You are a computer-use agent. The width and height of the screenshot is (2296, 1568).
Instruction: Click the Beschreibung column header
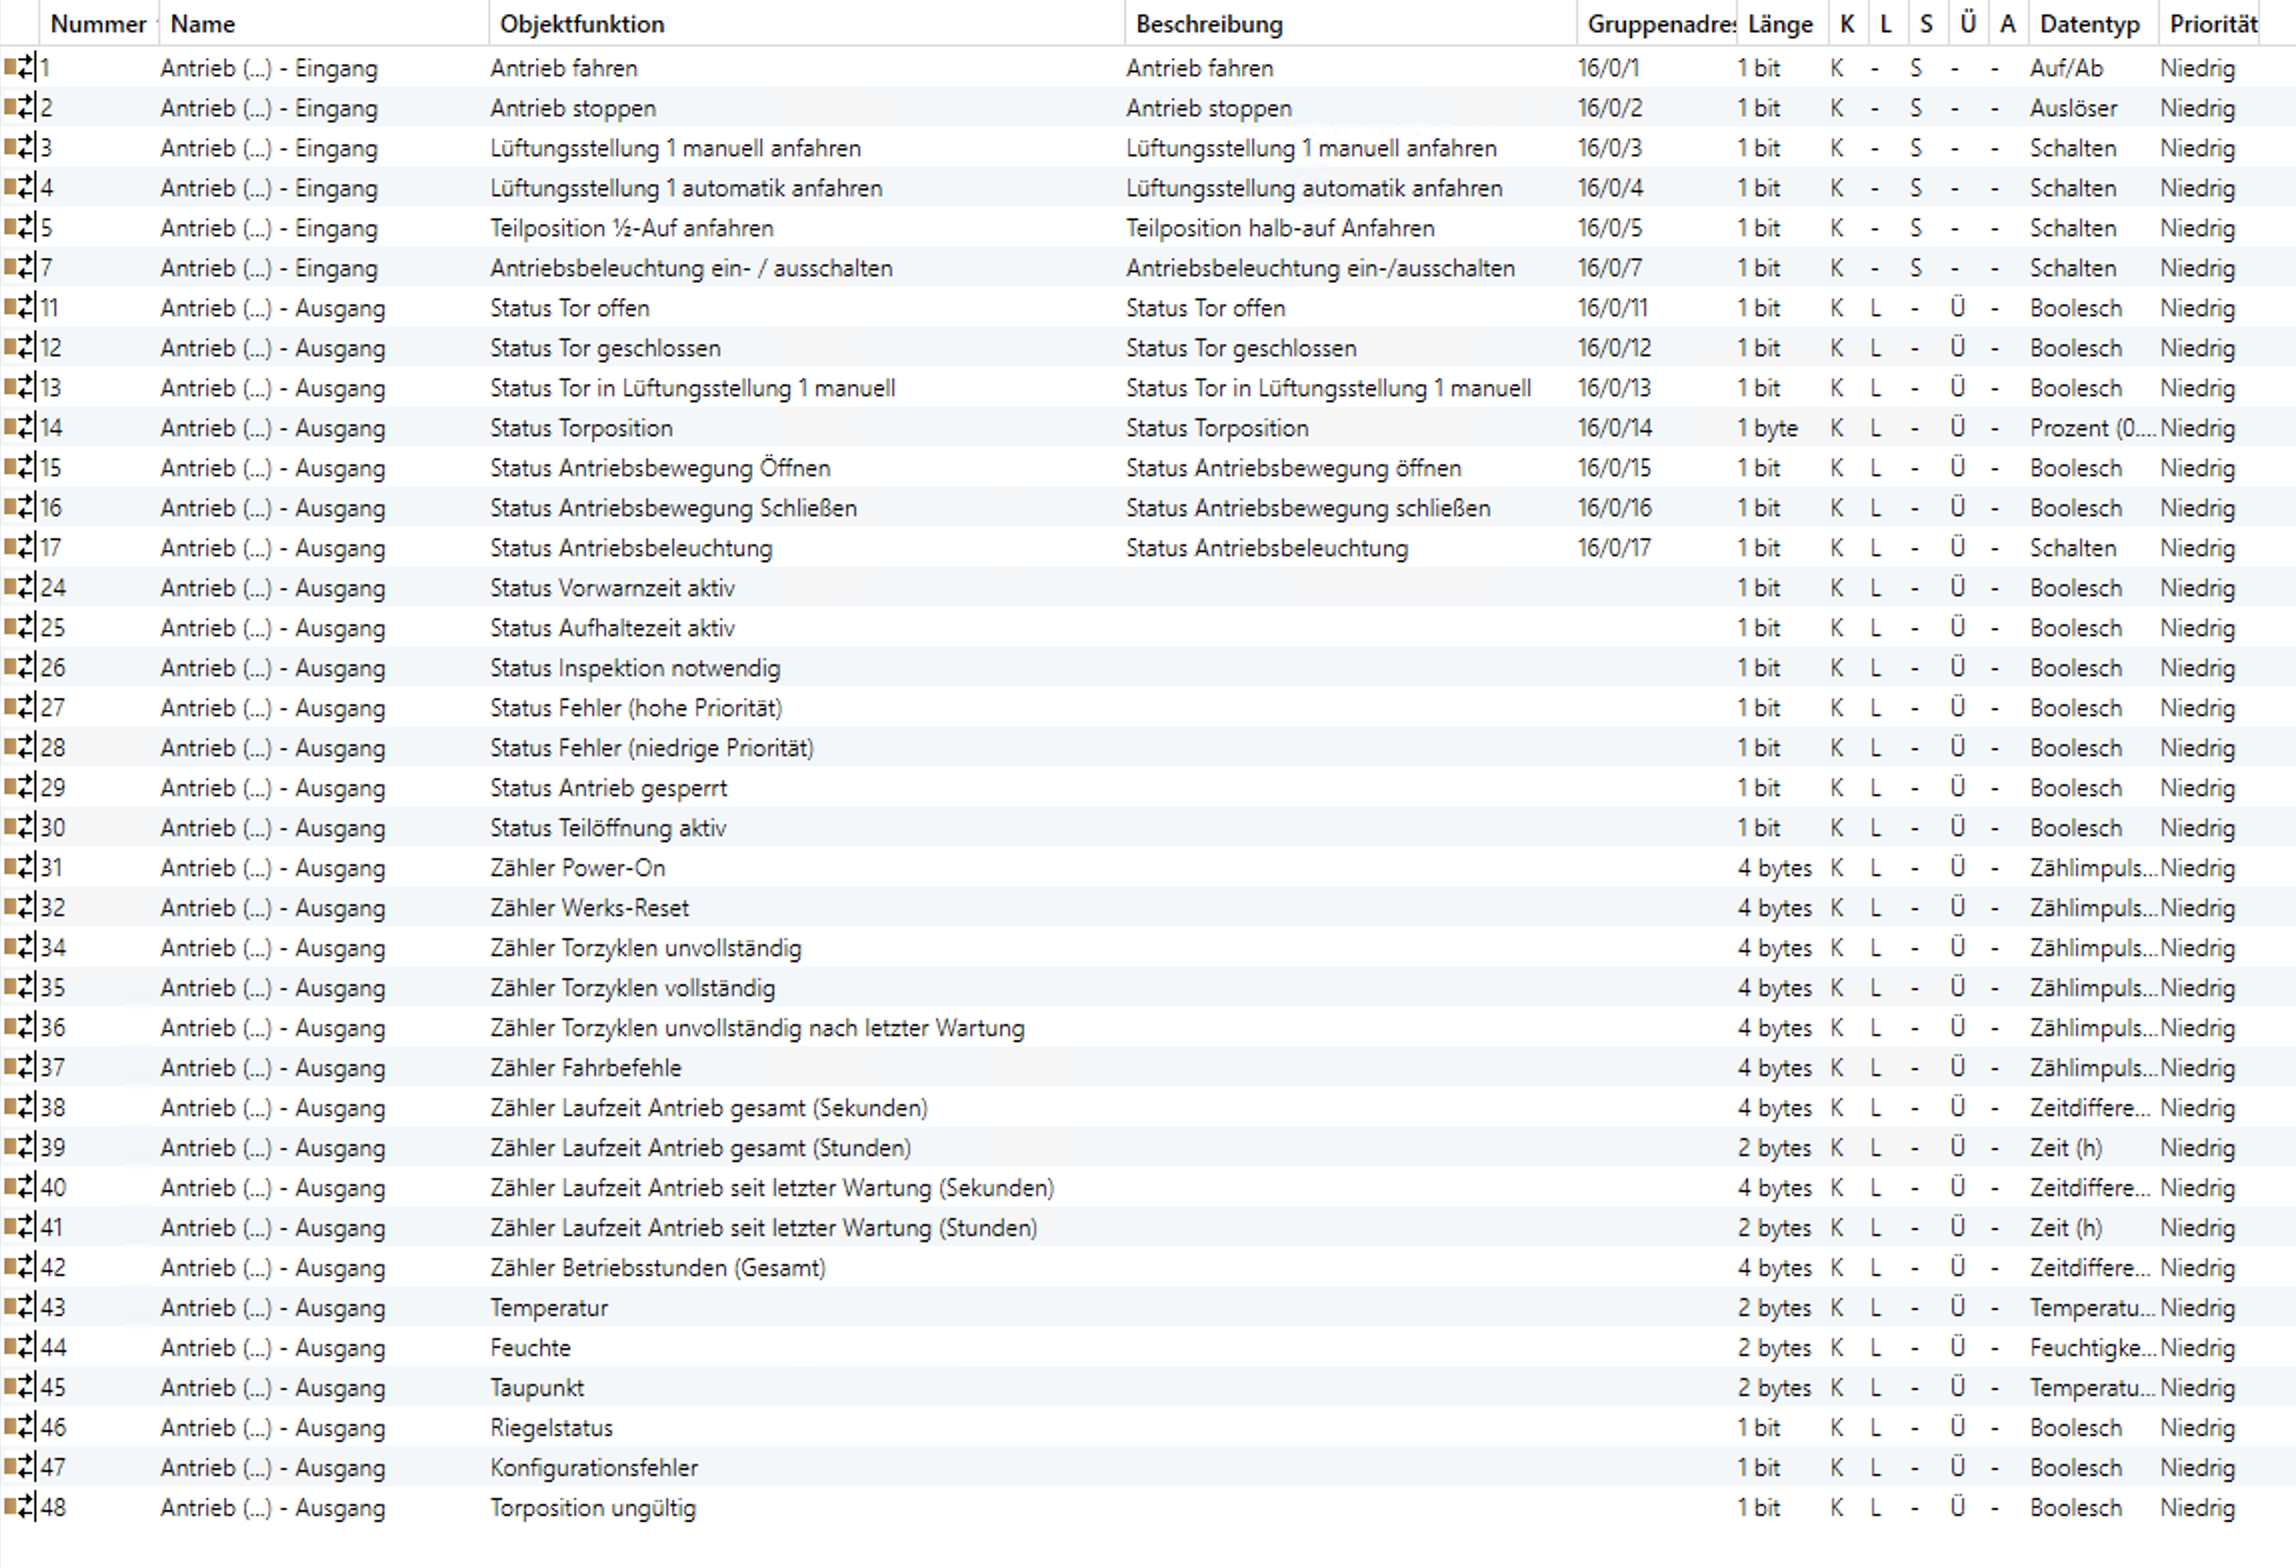(x=1209, y=24)
